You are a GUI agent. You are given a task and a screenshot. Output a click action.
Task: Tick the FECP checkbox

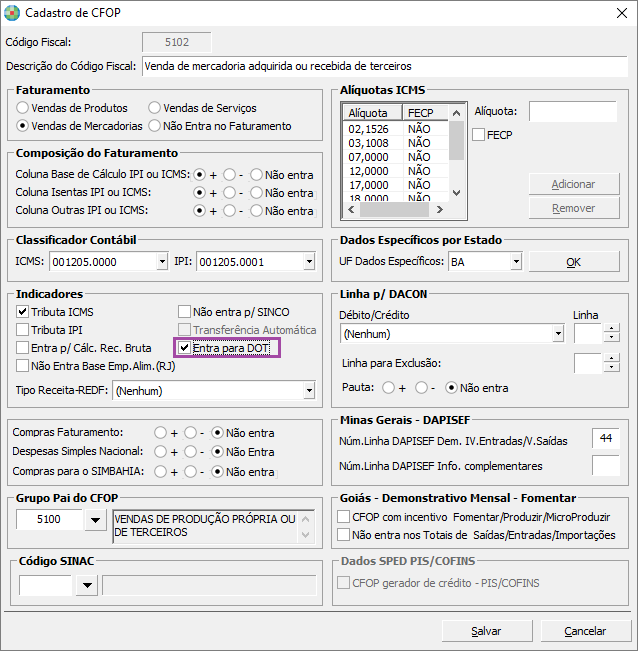[479, 135]
